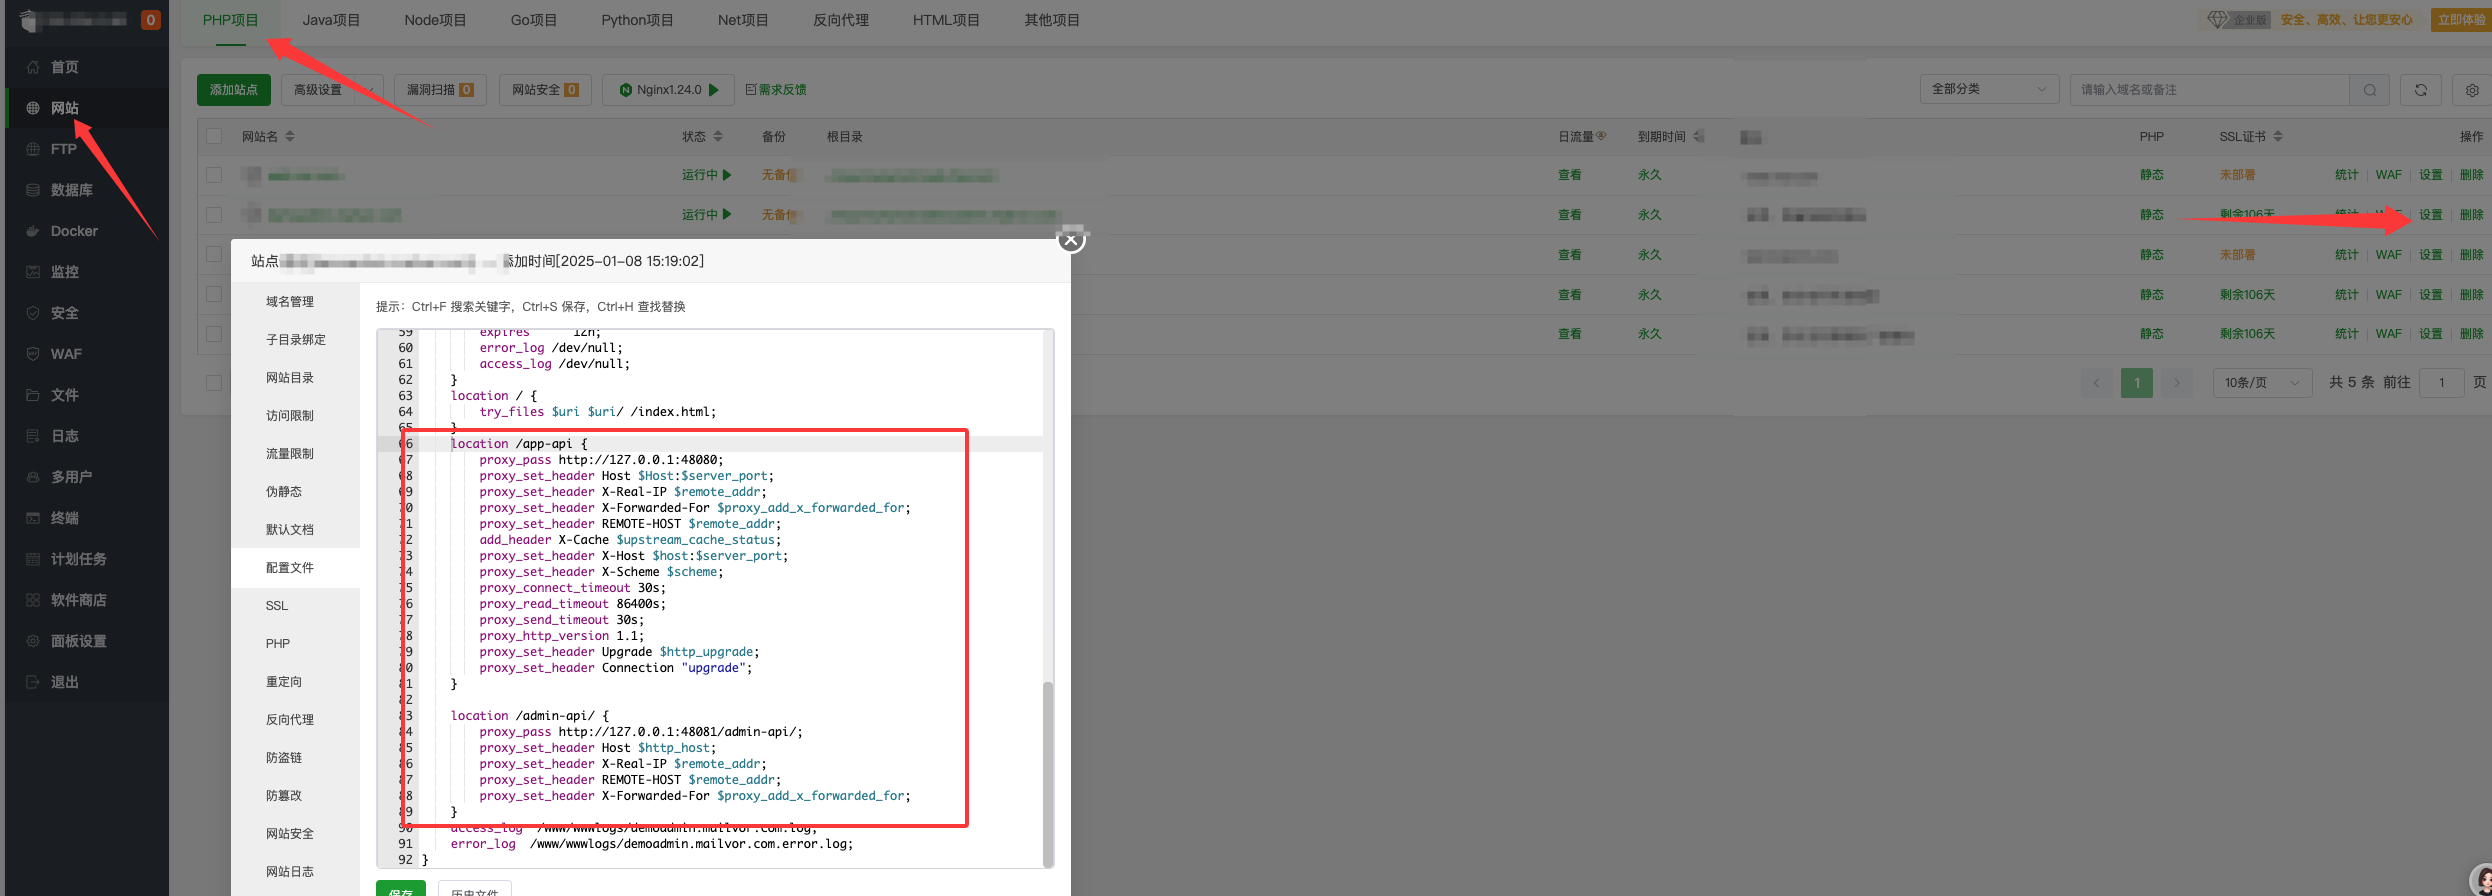Open the 终端 terminal sidebar item

pos(64,518)
